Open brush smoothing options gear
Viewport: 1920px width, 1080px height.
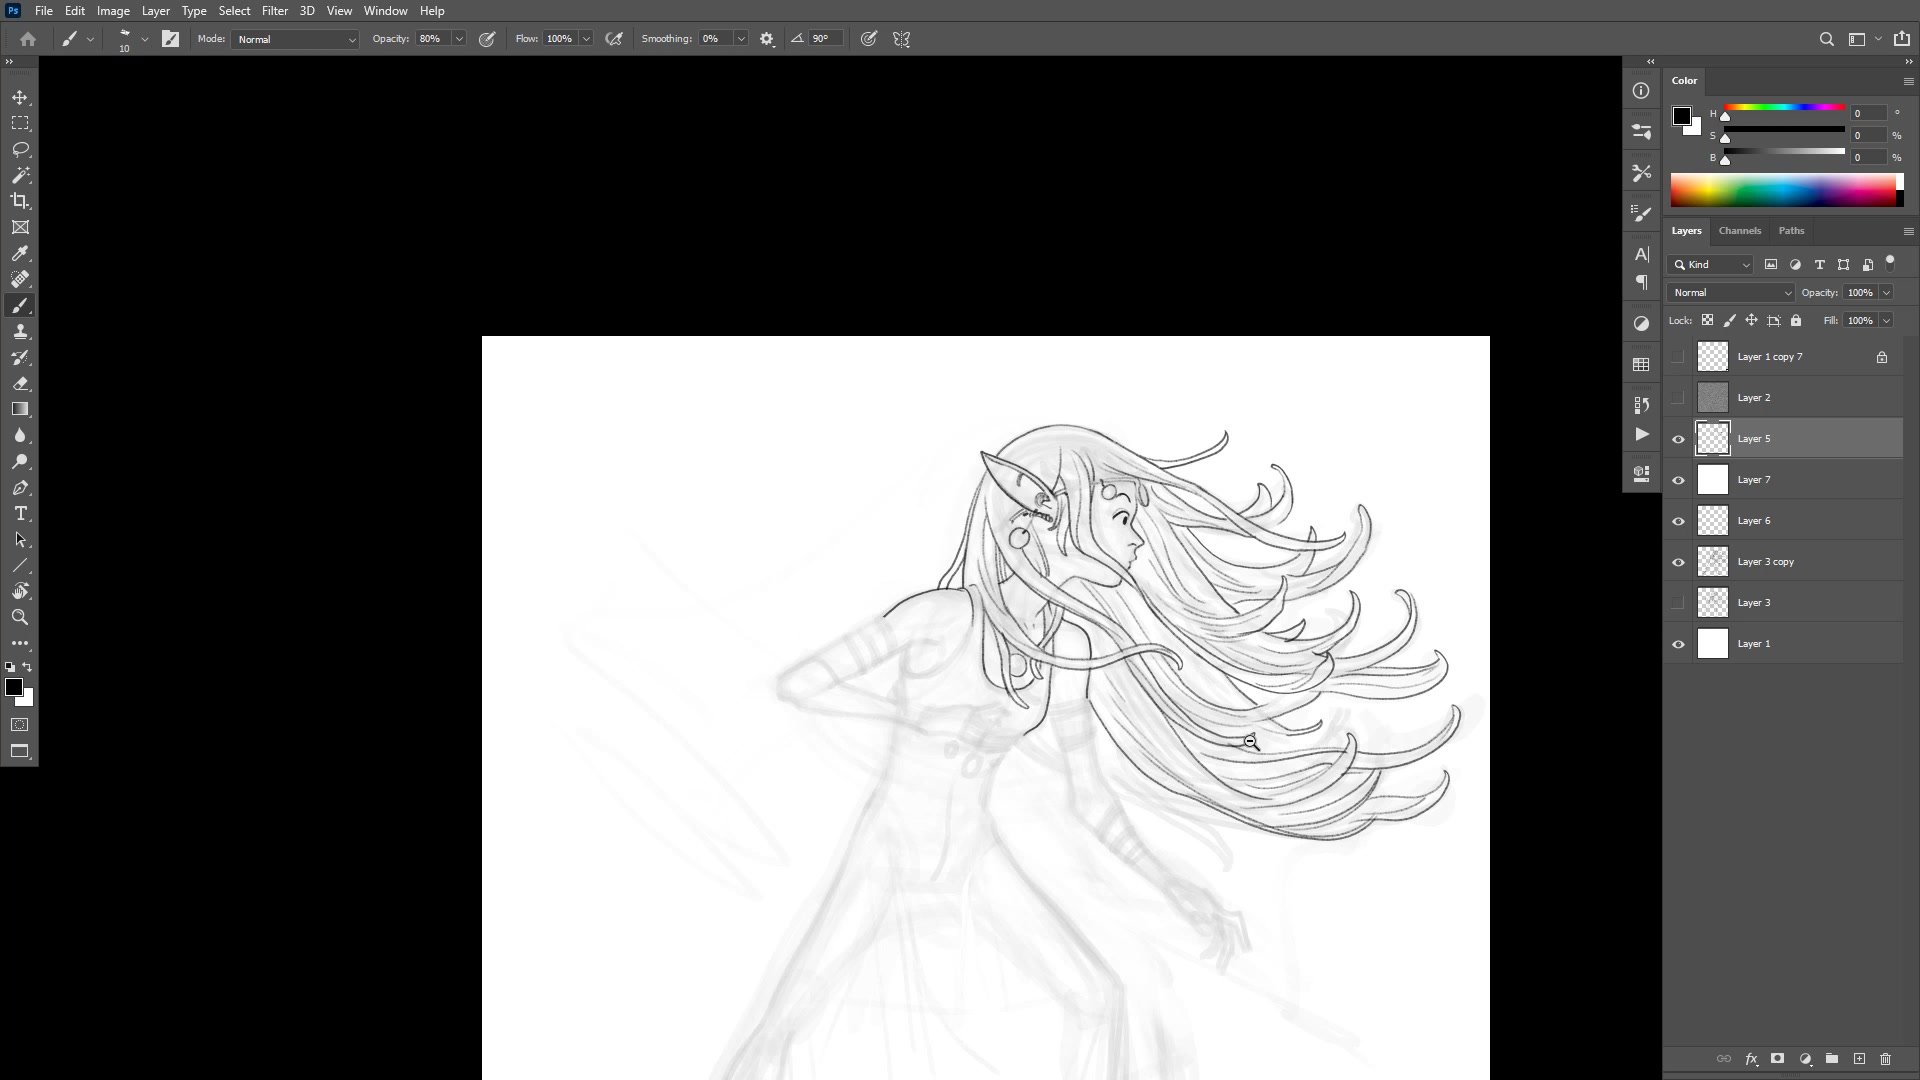pyautogui.click(x=767, y=39)
